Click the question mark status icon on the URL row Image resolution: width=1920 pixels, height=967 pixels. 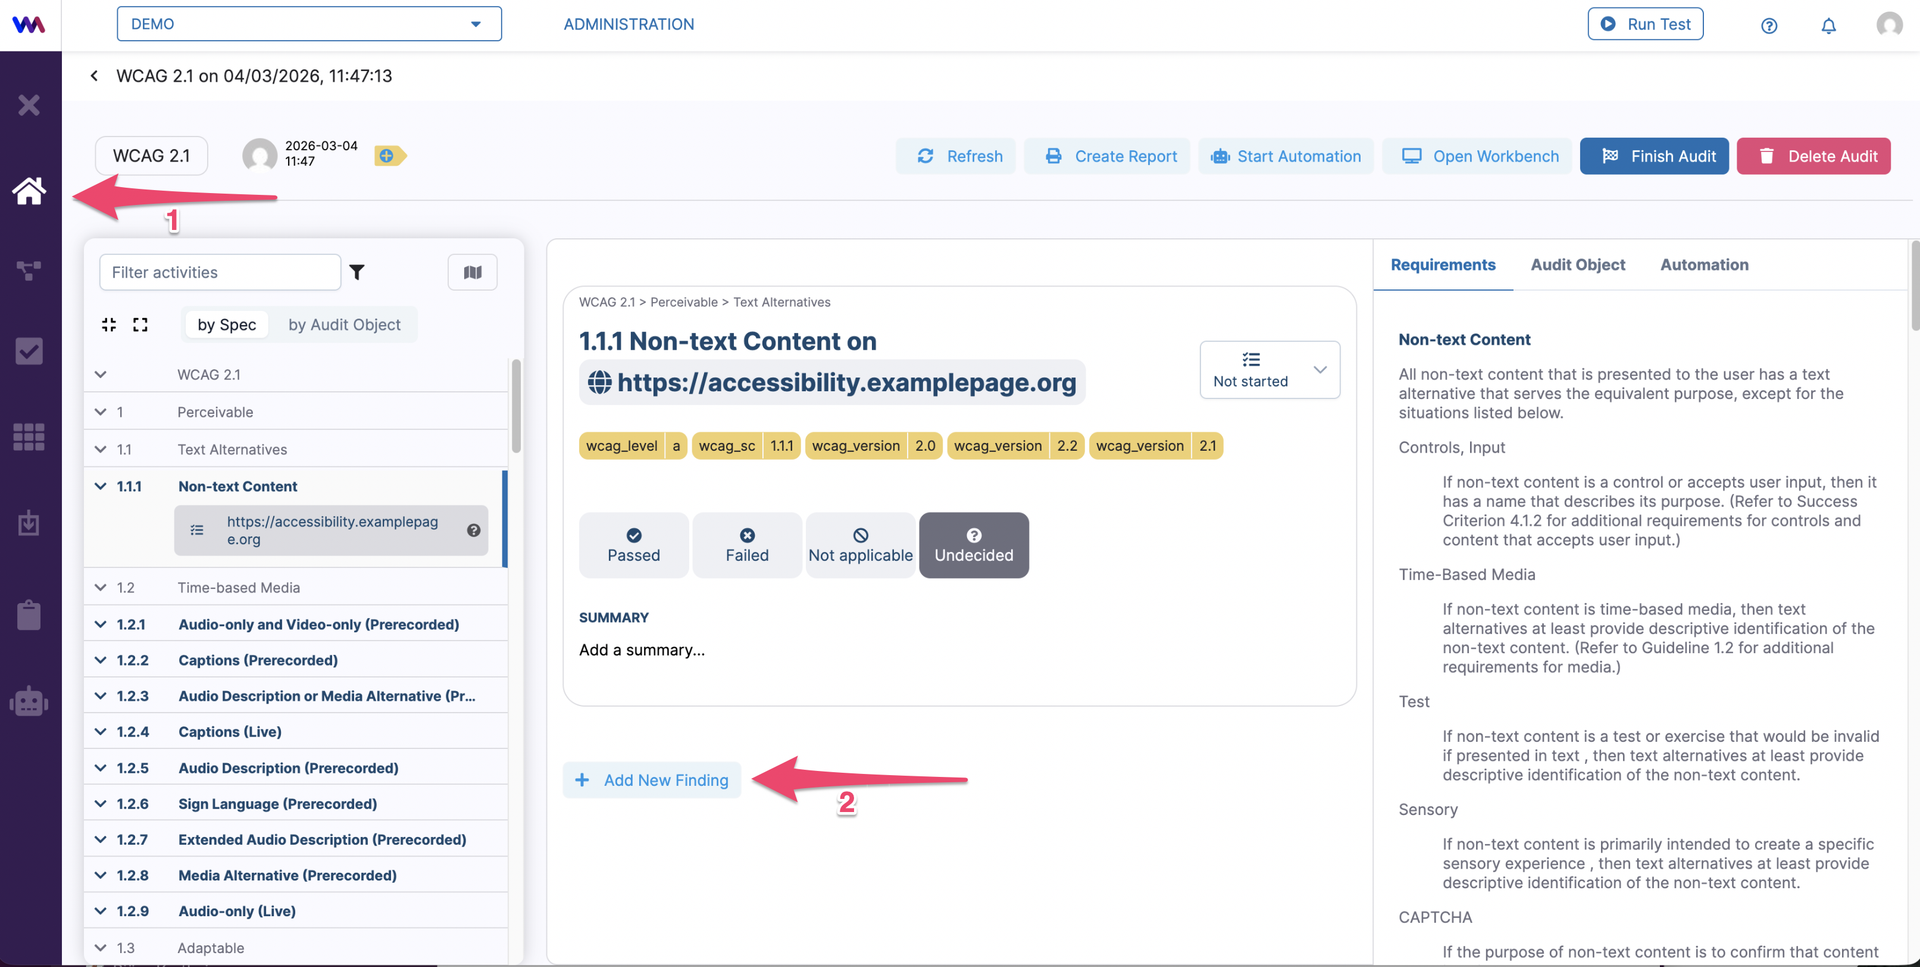pyautogui.click(x=474, y=531)
